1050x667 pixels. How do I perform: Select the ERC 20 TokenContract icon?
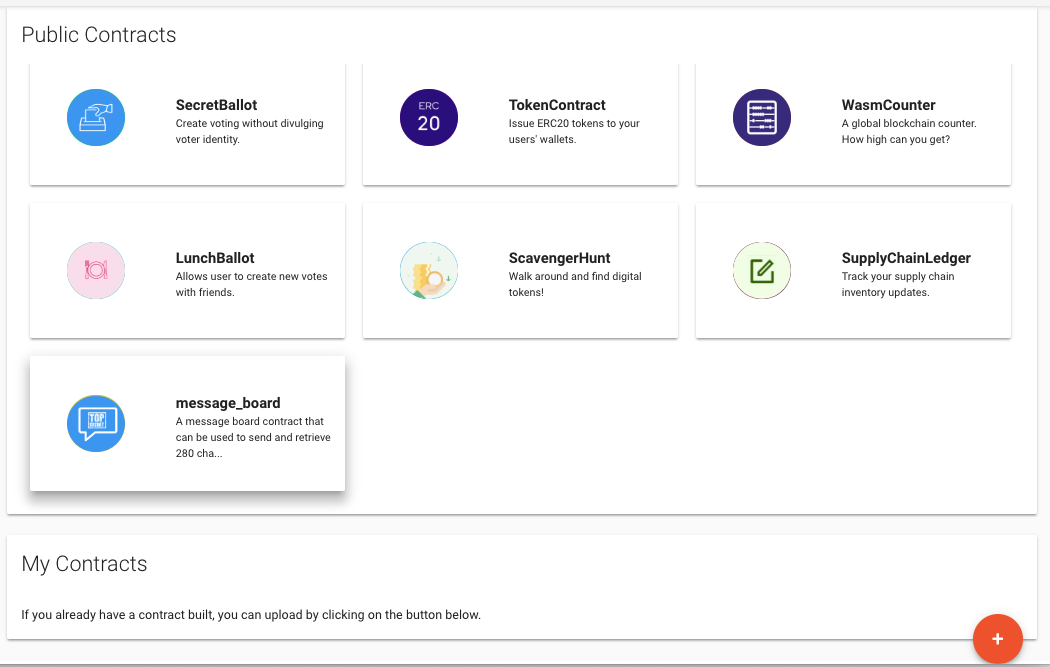pyautogui.click(x=429, y=117)
